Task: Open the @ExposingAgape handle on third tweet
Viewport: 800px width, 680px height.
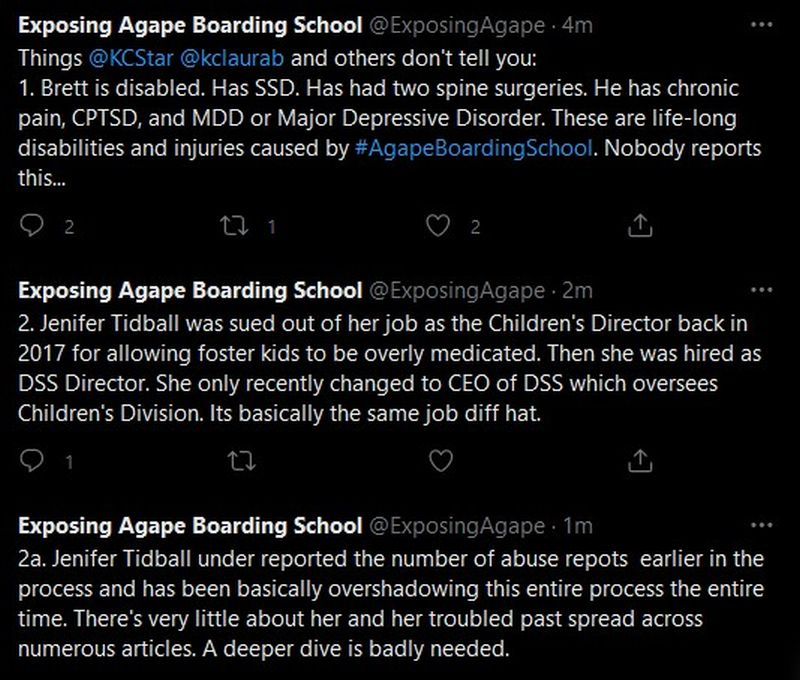Action: coord(457,525)
